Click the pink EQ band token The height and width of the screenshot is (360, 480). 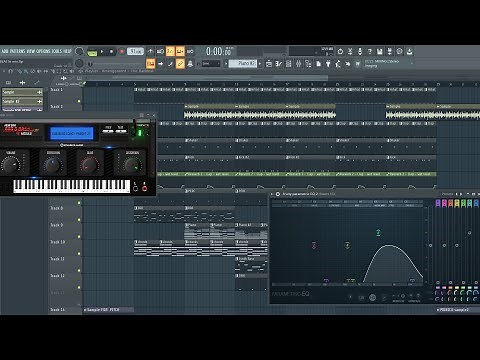pos(314,246)
